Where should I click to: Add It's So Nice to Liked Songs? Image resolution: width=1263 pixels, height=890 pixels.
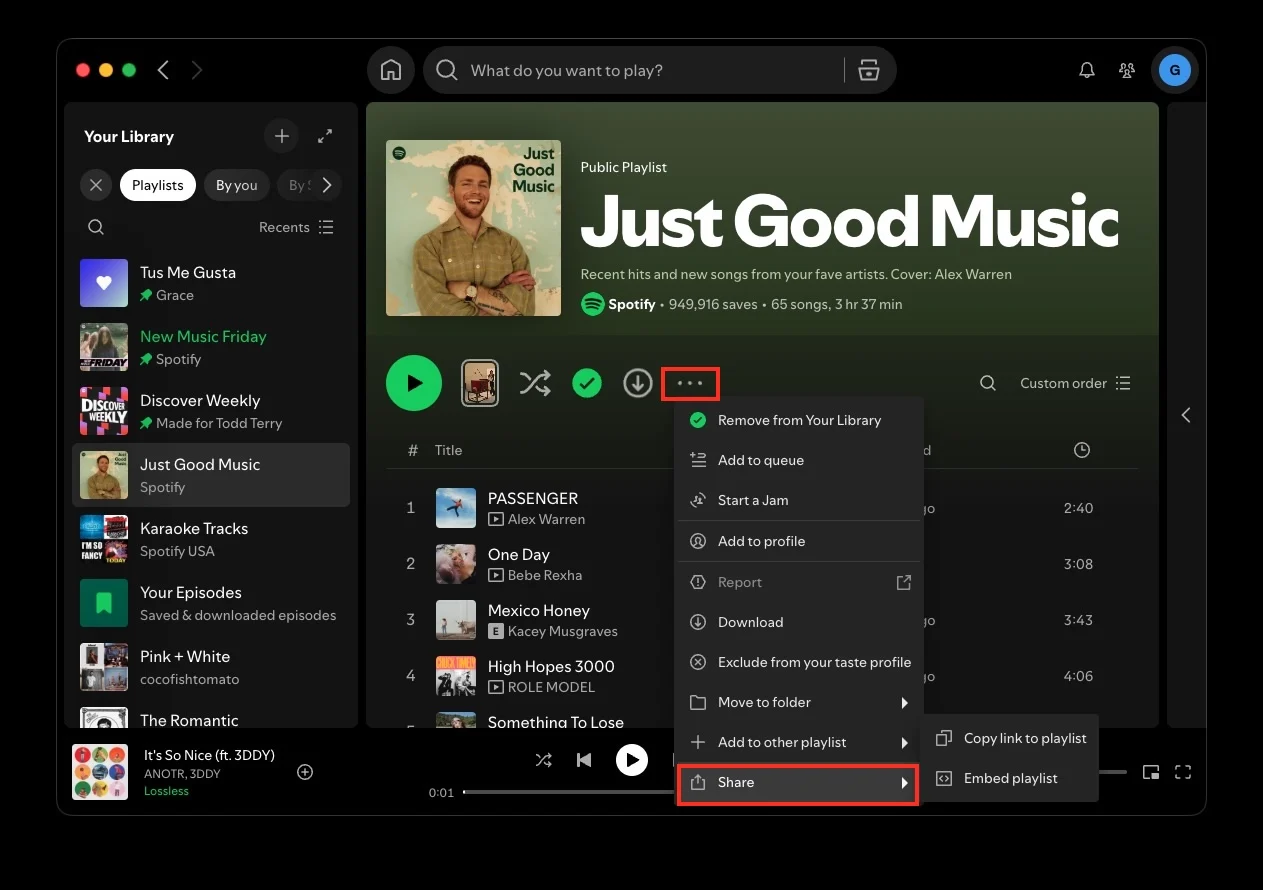[x=306, y=772]
